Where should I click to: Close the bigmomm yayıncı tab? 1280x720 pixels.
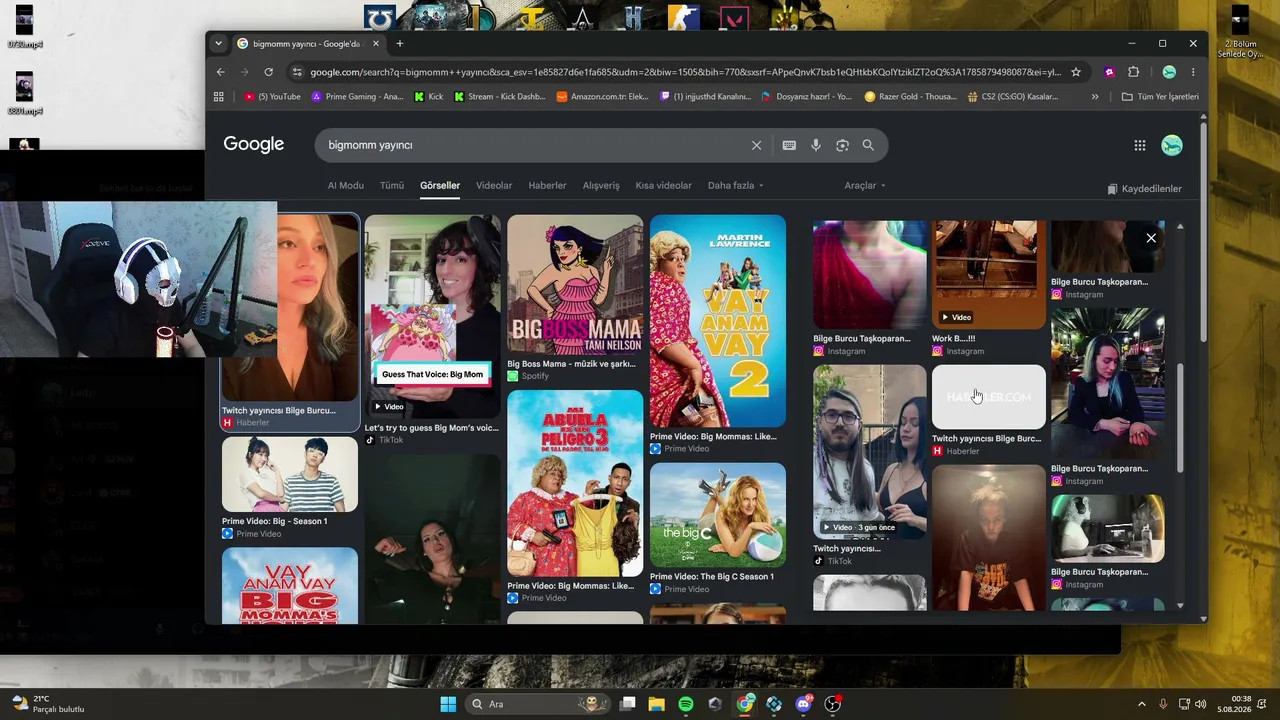tap(376, 44)
